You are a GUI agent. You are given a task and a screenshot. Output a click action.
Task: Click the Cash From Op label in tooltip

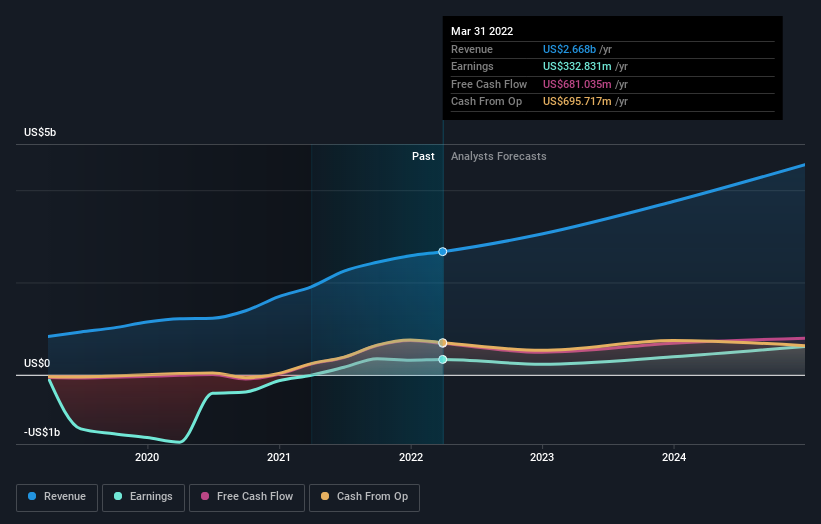click(x=486, y=102)
